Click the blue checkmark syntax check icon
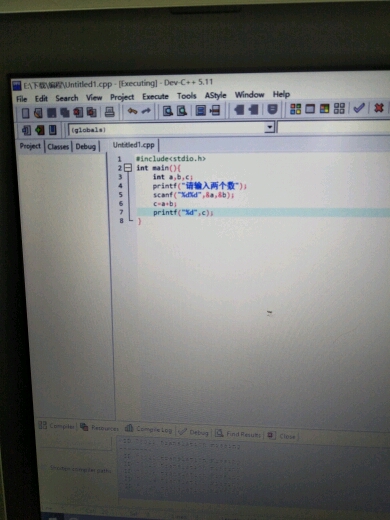390x520 pixels. 359,108
